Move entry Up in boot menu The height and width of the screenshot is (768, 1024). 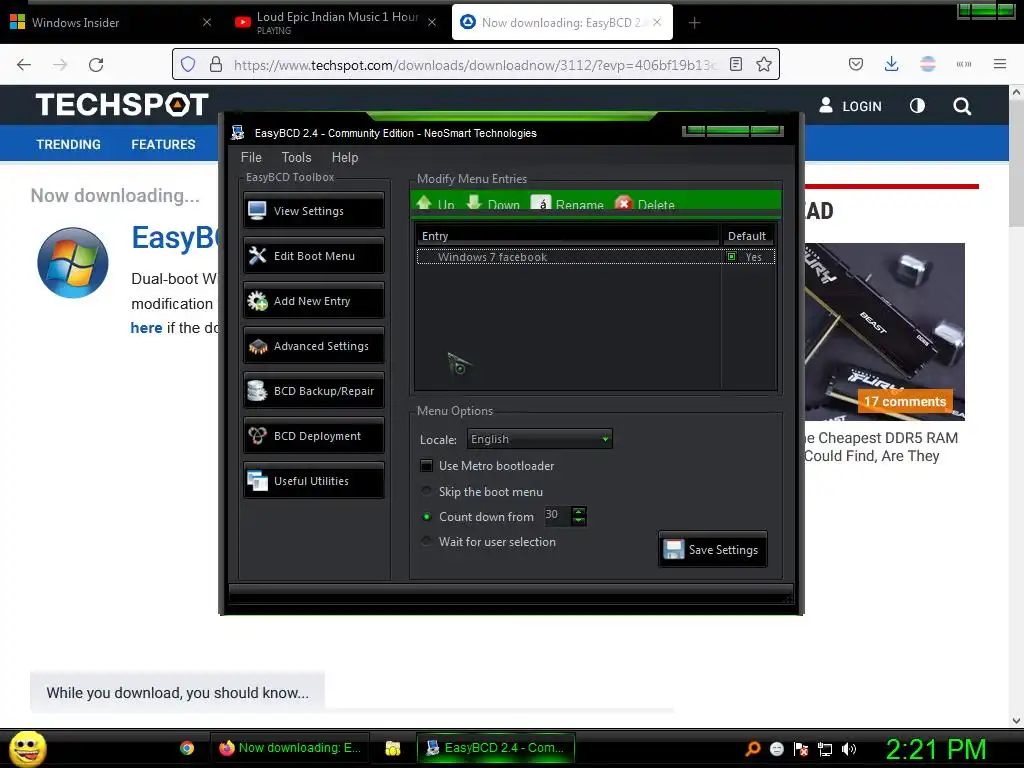(x=436, y=204)
